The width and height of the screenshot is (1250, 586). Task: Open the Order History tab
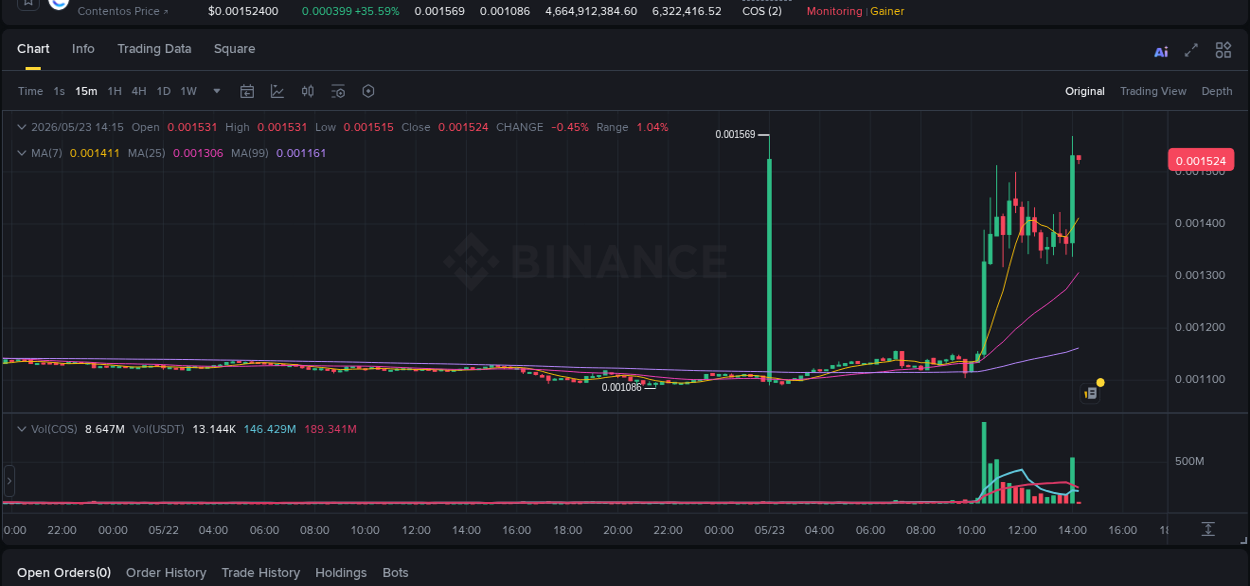[166, 573]
